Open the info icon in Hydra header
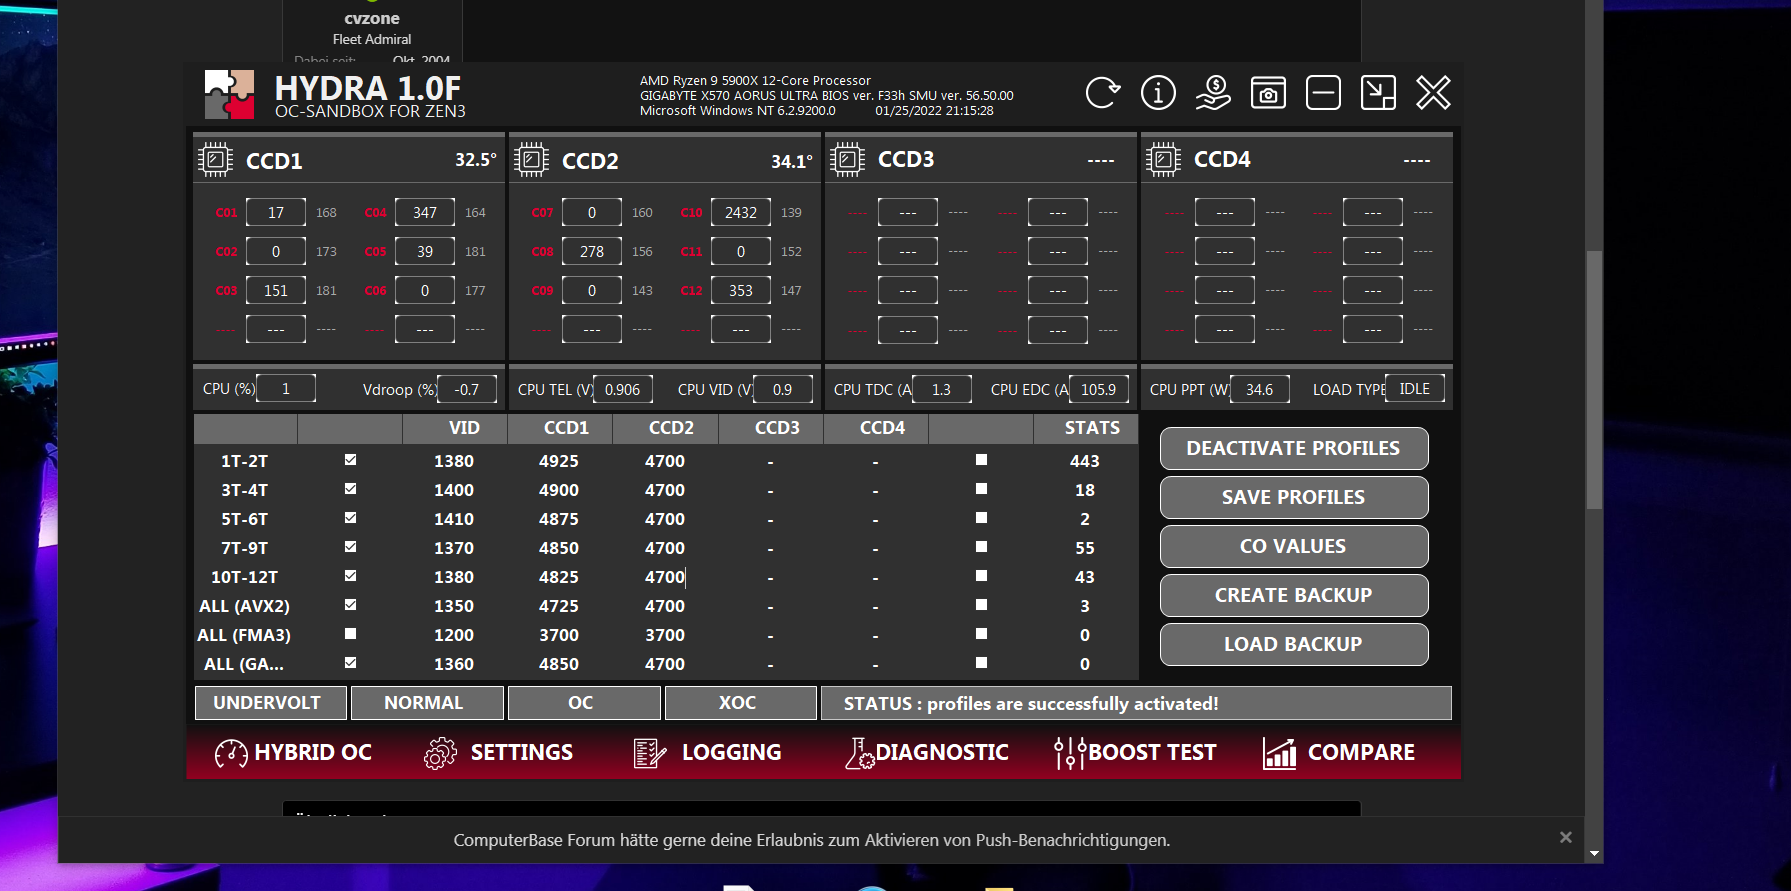1791x891 pixels. point(1158,93)
